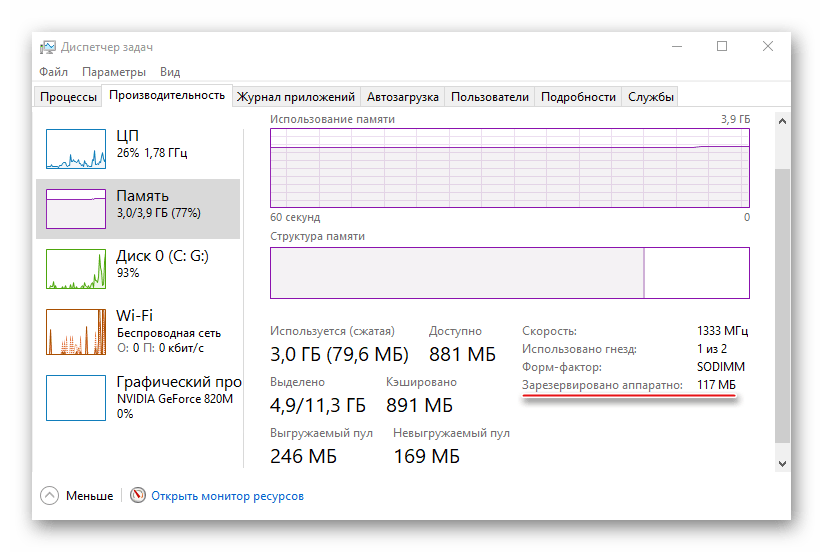The width and height of the screenshot is (823, 552).
Task: Open the NVIDIA GeForce 820M GPU graph
Action: point(76,396)
